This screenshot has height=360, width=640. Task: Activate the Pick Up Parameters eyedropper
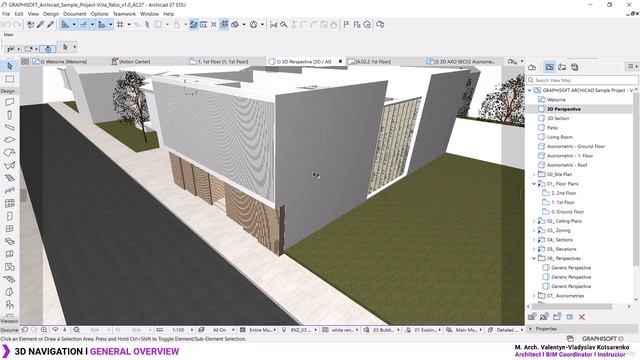click(x=40, y=25)
